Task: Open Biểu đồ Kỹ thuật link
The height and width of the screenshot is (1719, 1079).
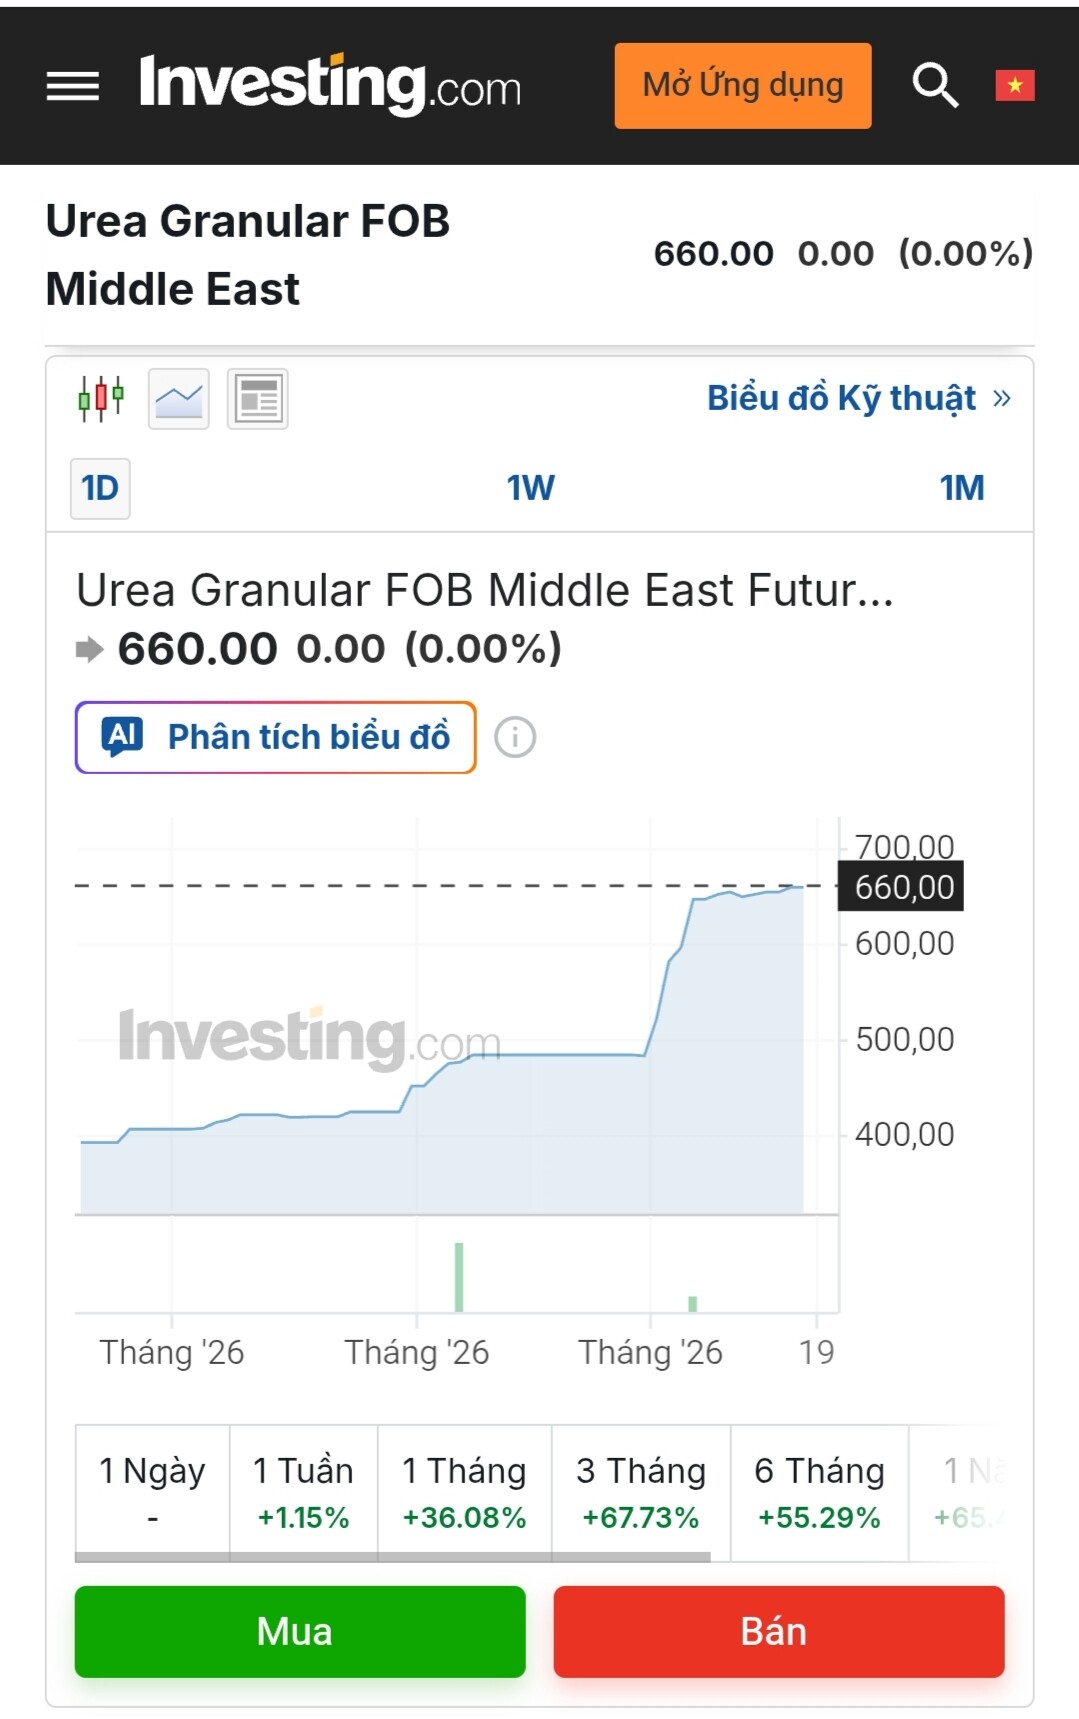Action: (x=858, y=398)
